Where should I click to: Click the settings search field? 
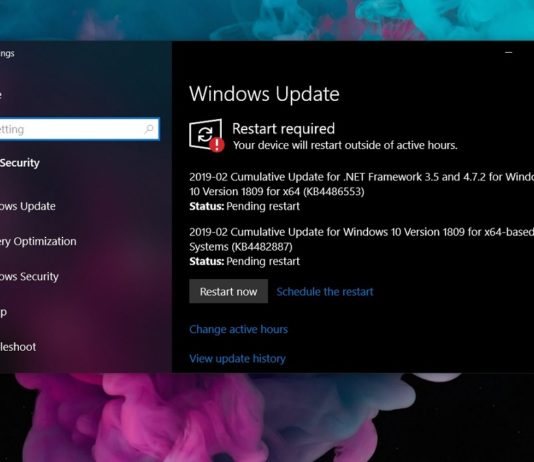coord(79,129)
